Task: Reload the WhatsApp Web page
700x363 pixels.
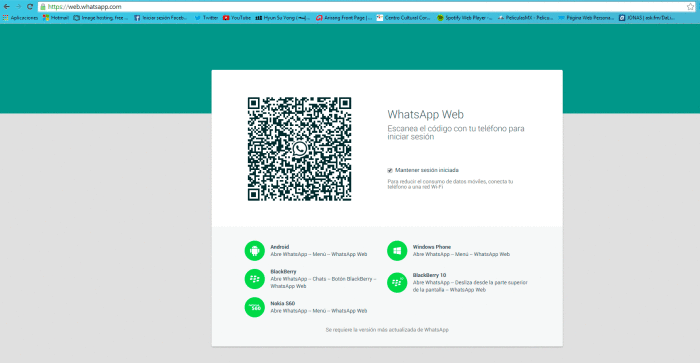Action: coord(30,7)
